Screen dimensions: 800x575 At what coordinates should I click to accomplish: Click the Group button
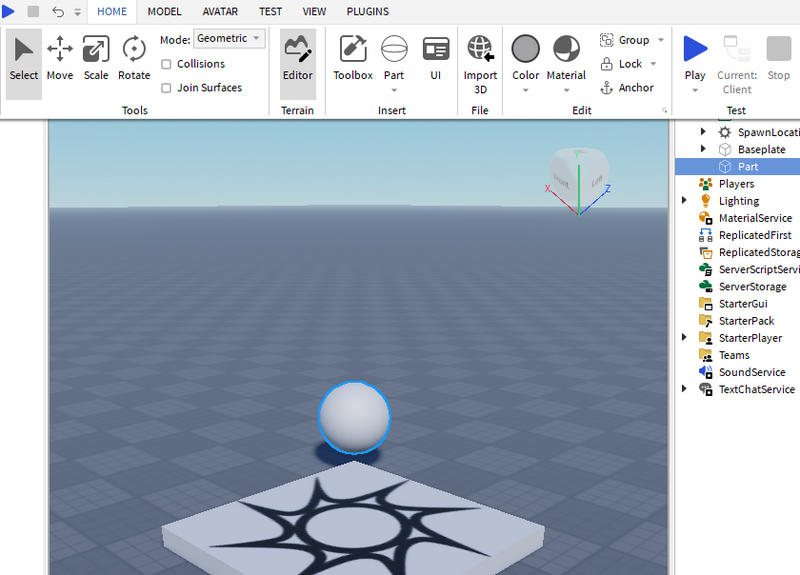[625, 40]
